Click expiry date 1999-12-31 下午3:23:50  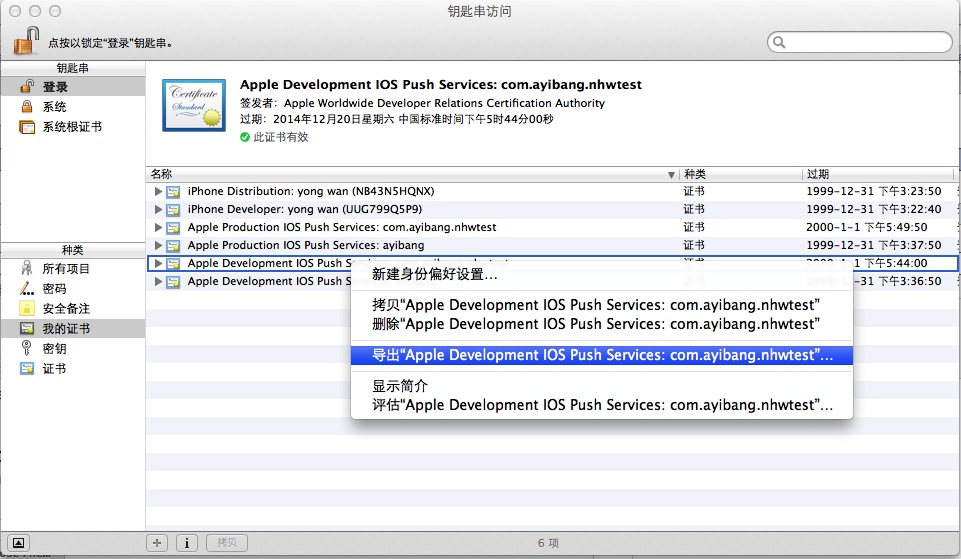tap(873, 191)
